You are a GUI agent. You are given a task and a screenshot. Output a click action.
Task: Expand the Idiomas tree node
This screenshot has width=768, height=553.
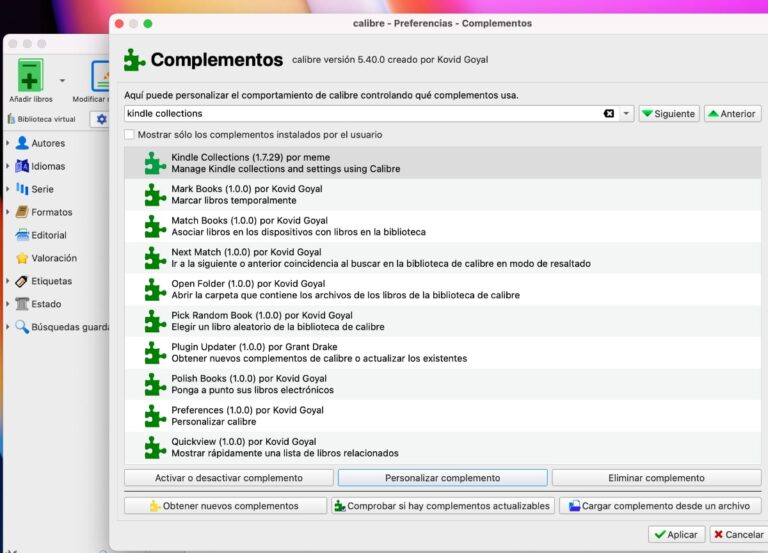click(x=8, y=166)
